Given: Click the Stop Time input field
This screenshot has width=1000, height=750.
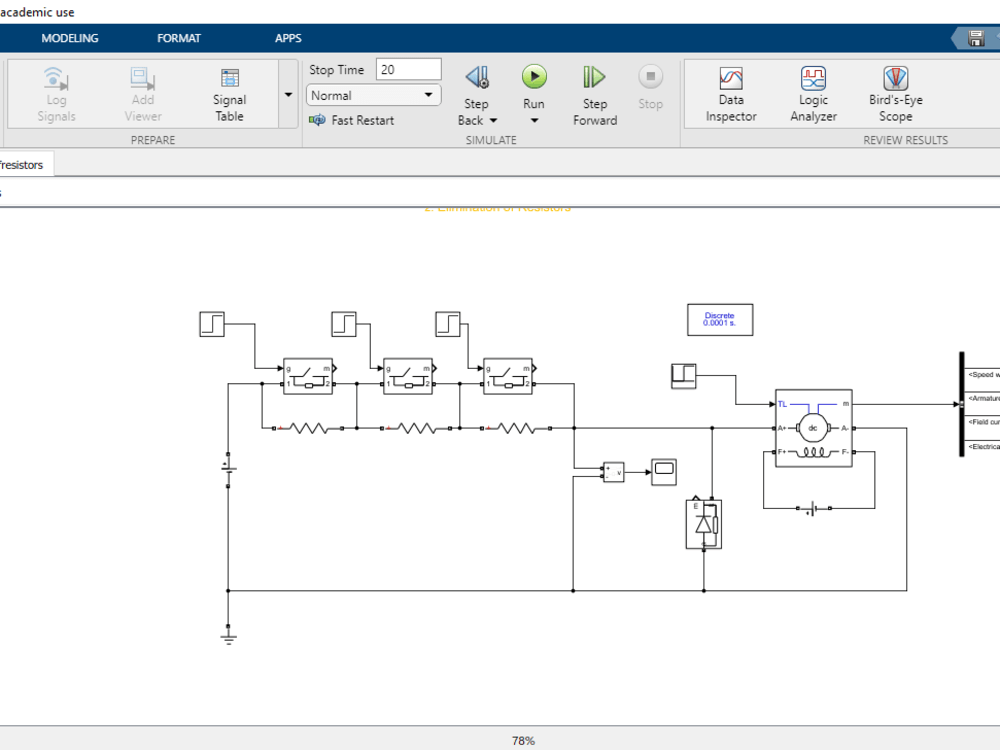Looking at the screenshot, I should tap(408, 70).
